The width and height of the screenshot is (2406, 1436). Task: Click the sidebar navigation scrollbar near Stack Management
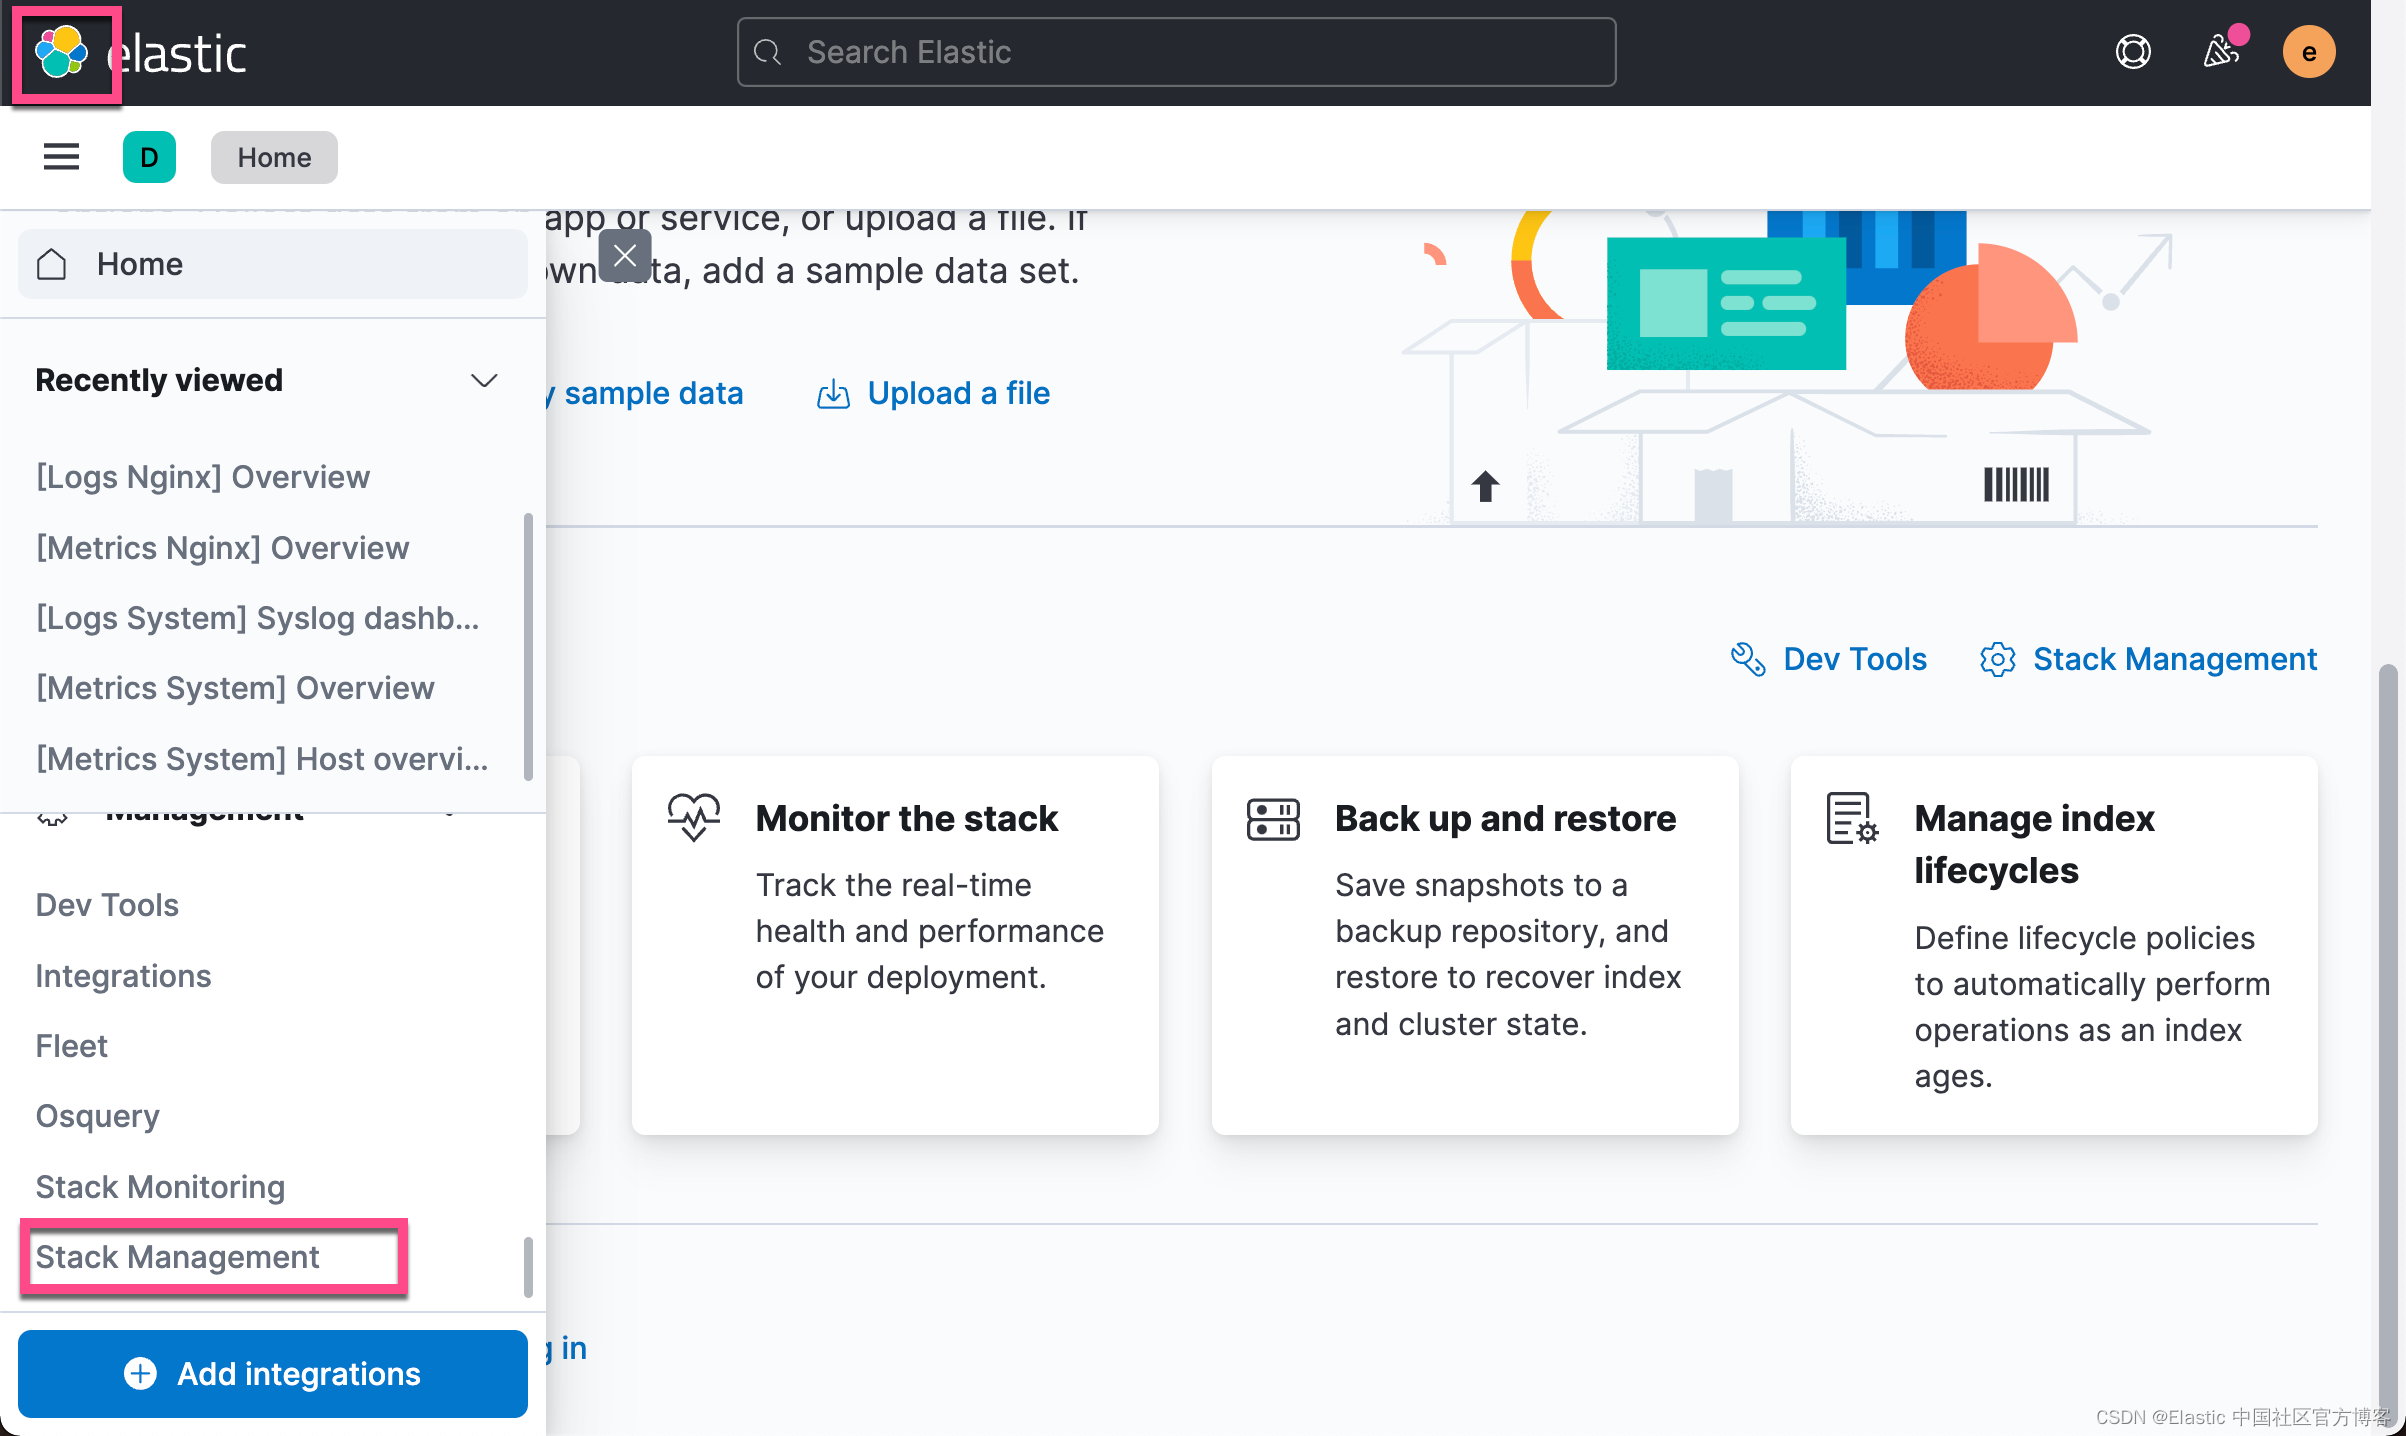[528, 1267]
